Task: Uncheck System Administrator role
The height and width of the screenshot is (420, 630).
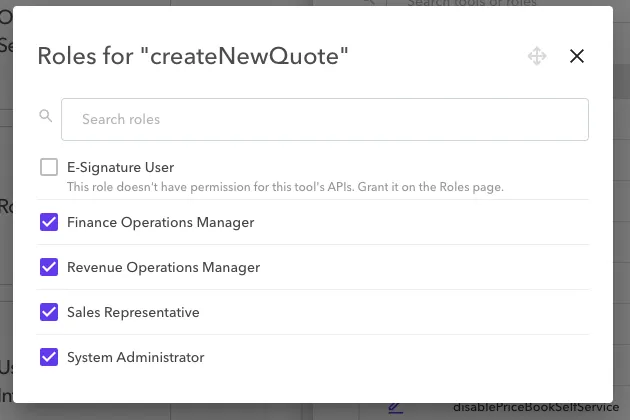Action: click(x=49, y=357)
